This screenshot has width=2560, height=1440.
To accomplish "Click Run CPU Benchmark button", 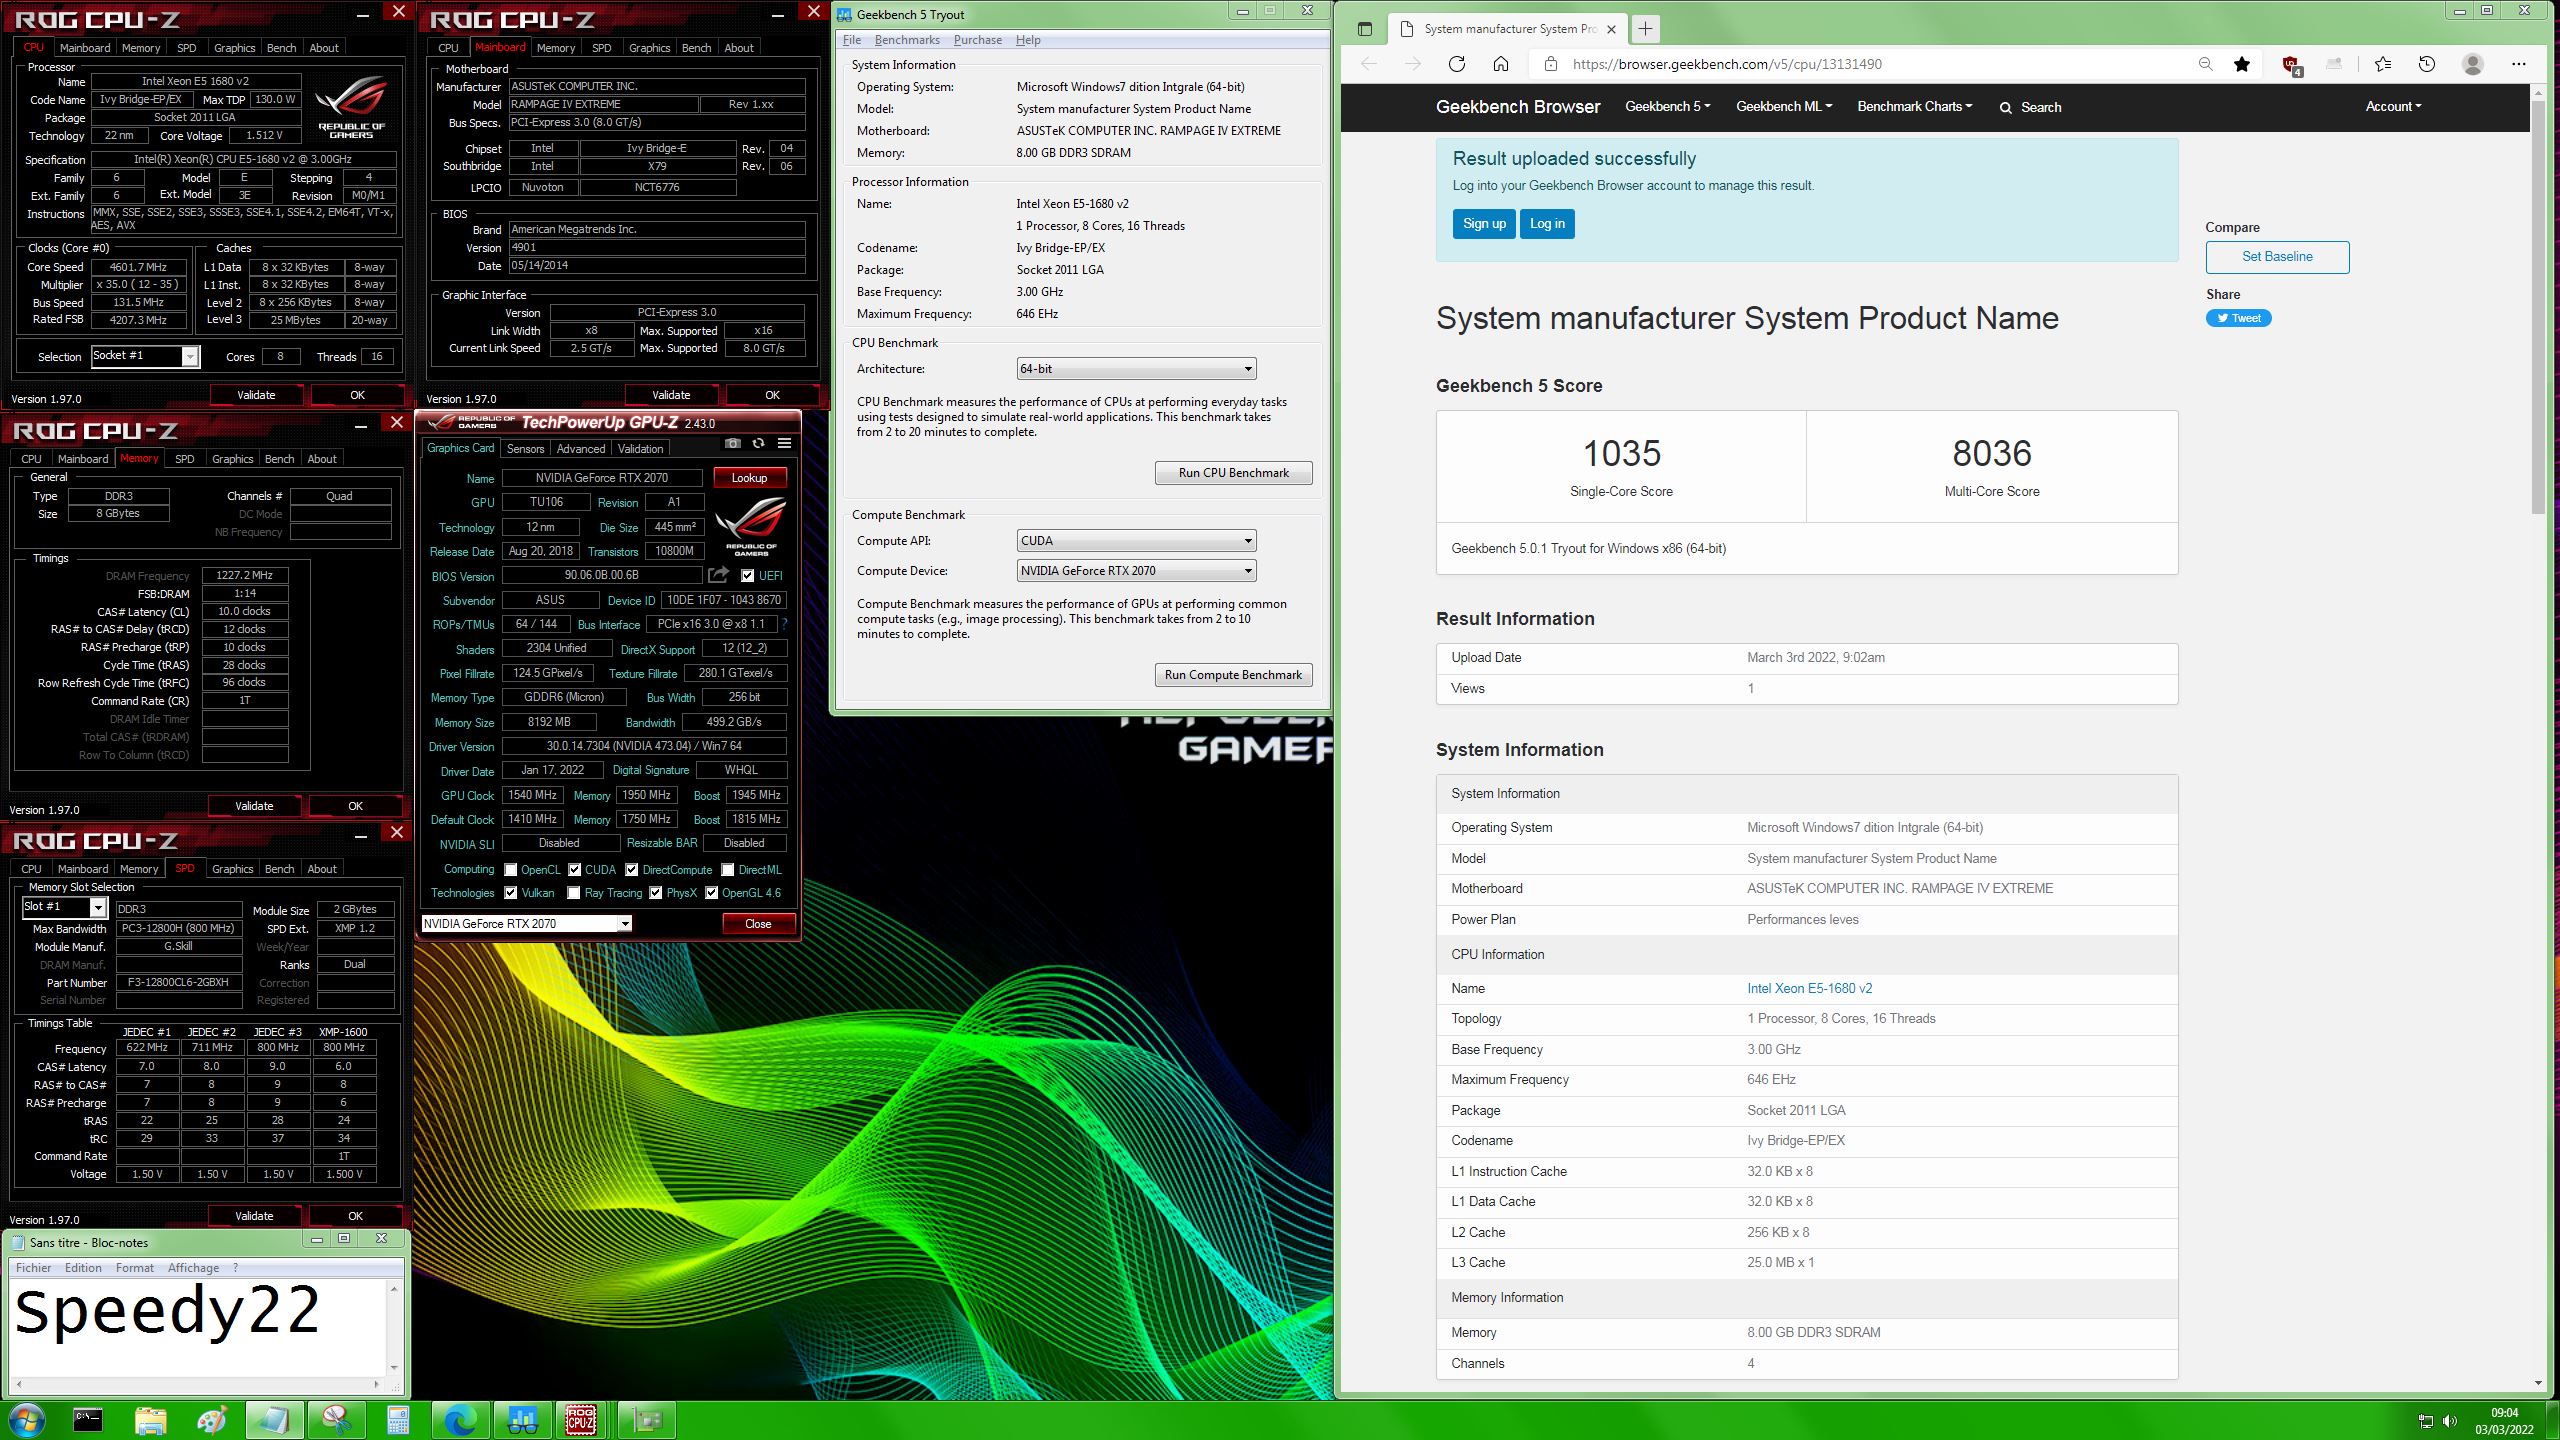I will [x=1233, y=473].
